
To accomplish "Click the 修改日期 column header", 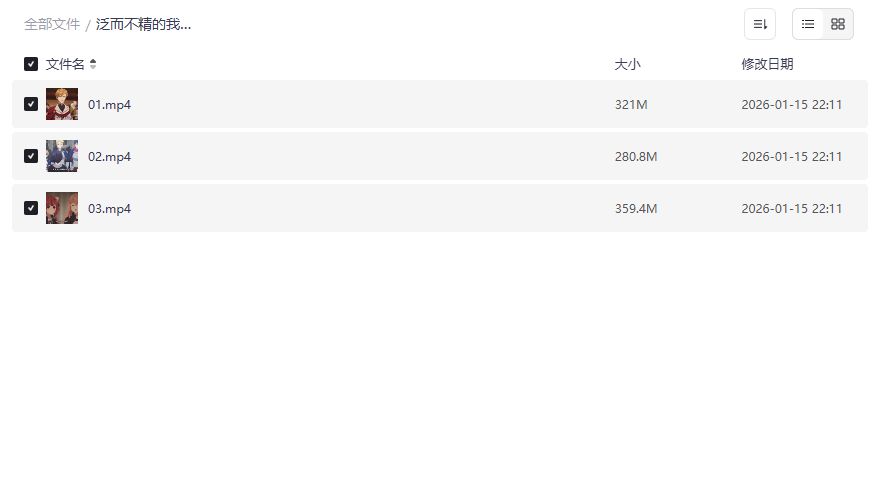I will click(x=767, y=64).
